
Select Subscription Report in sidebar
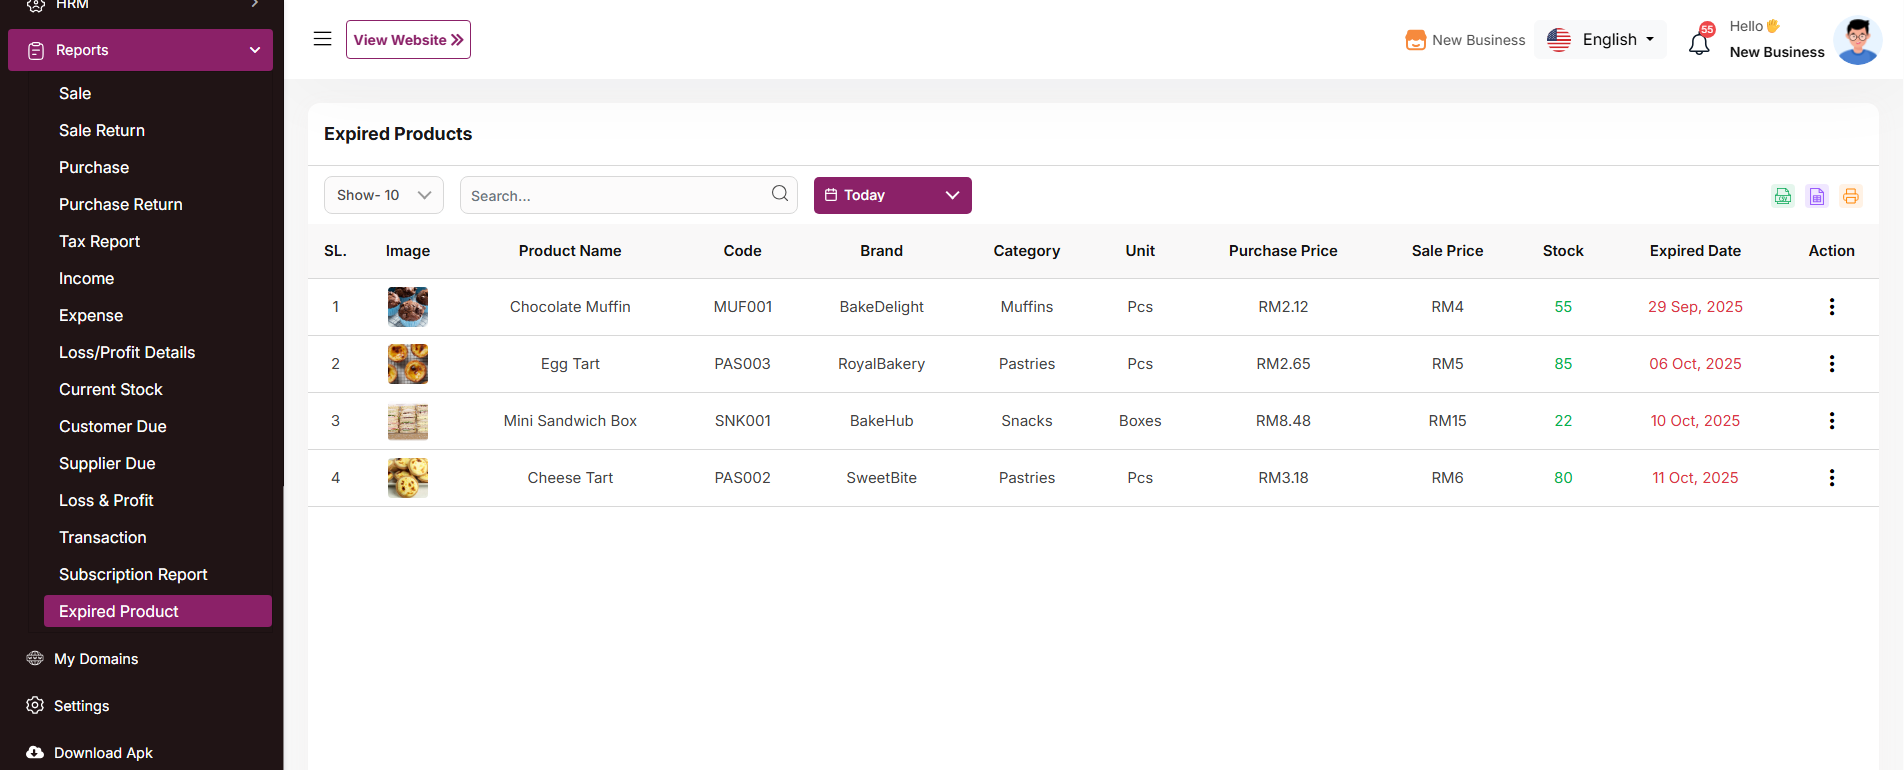pos(133,574)
